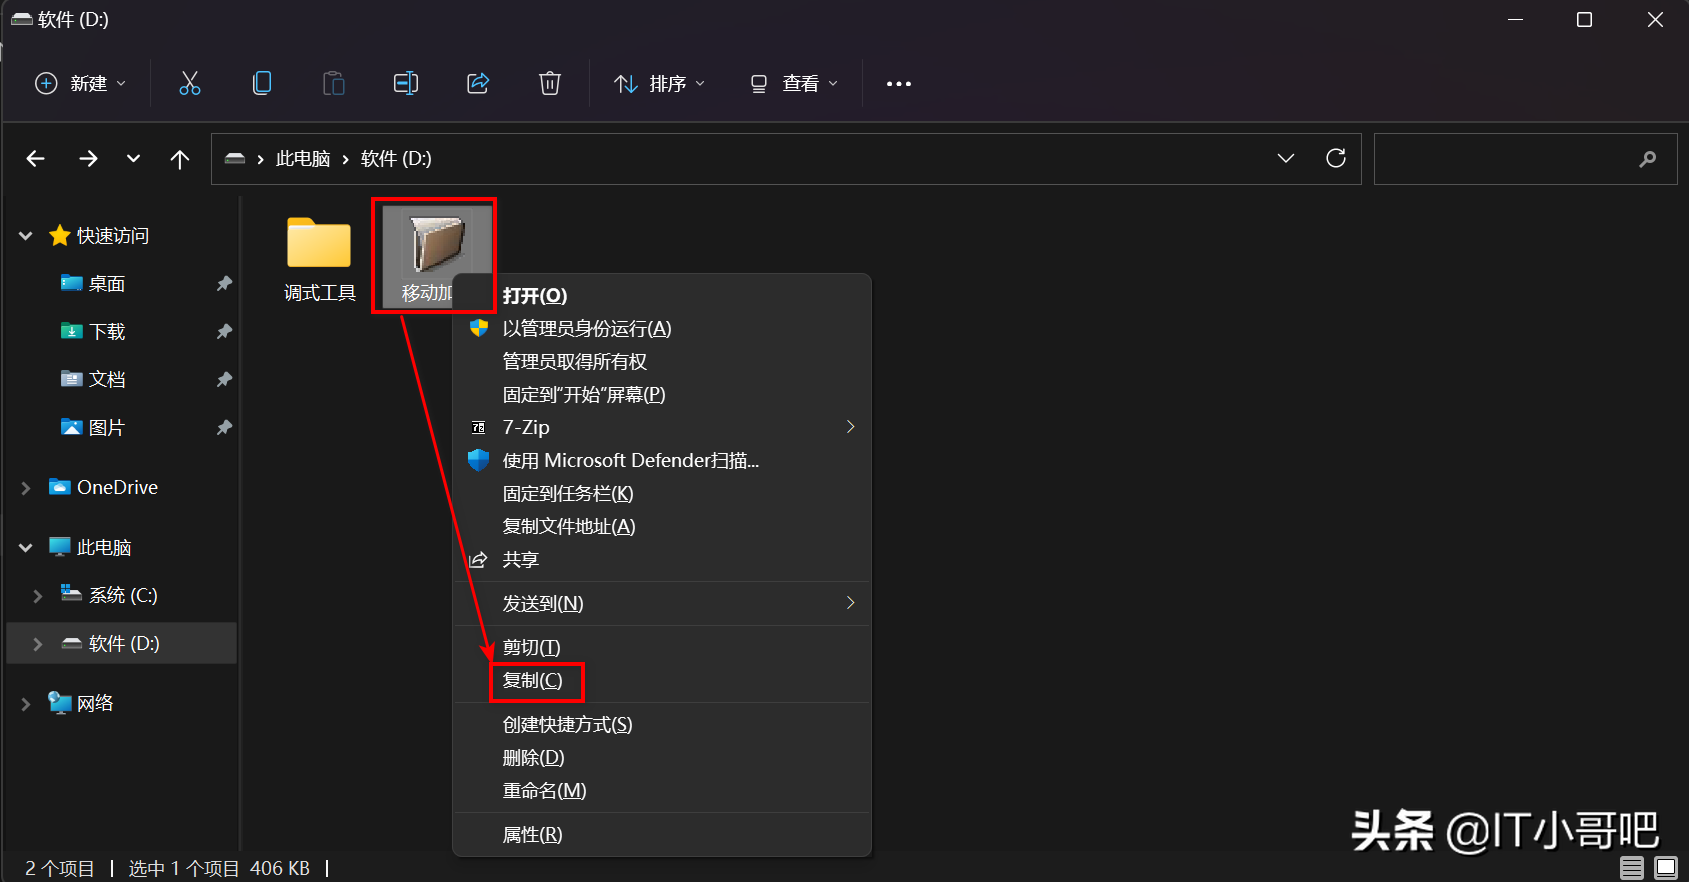Image resolution: width=1689 pixels, height=882 pixels.
Task: Open the 排序 (Sort) dropdown
Action: [660, 83]
